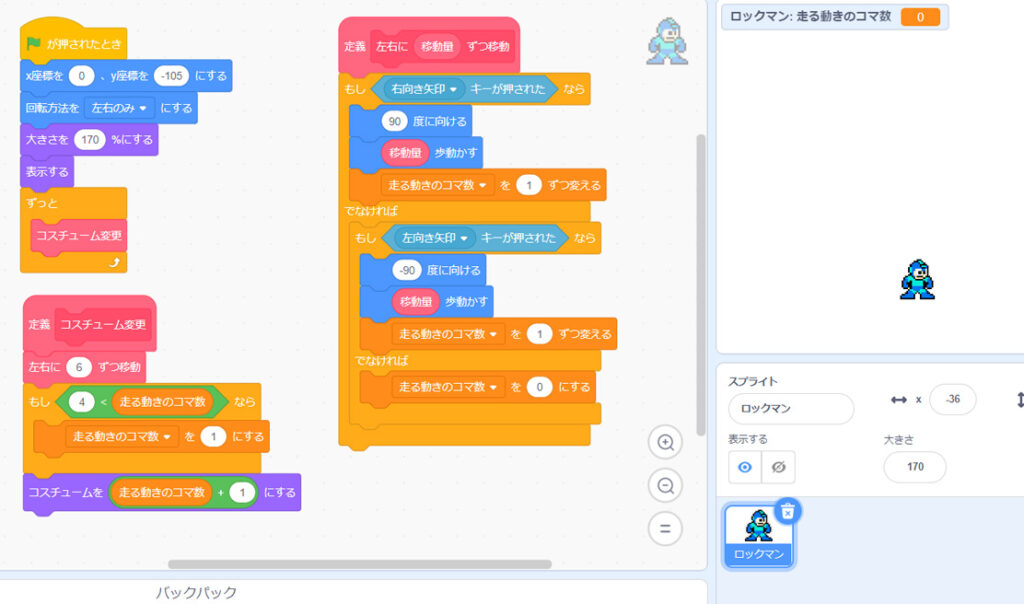Open the 左向き矢印 key dropdown
Viewport: 1024px width, 604px height.
coord(434,238)
